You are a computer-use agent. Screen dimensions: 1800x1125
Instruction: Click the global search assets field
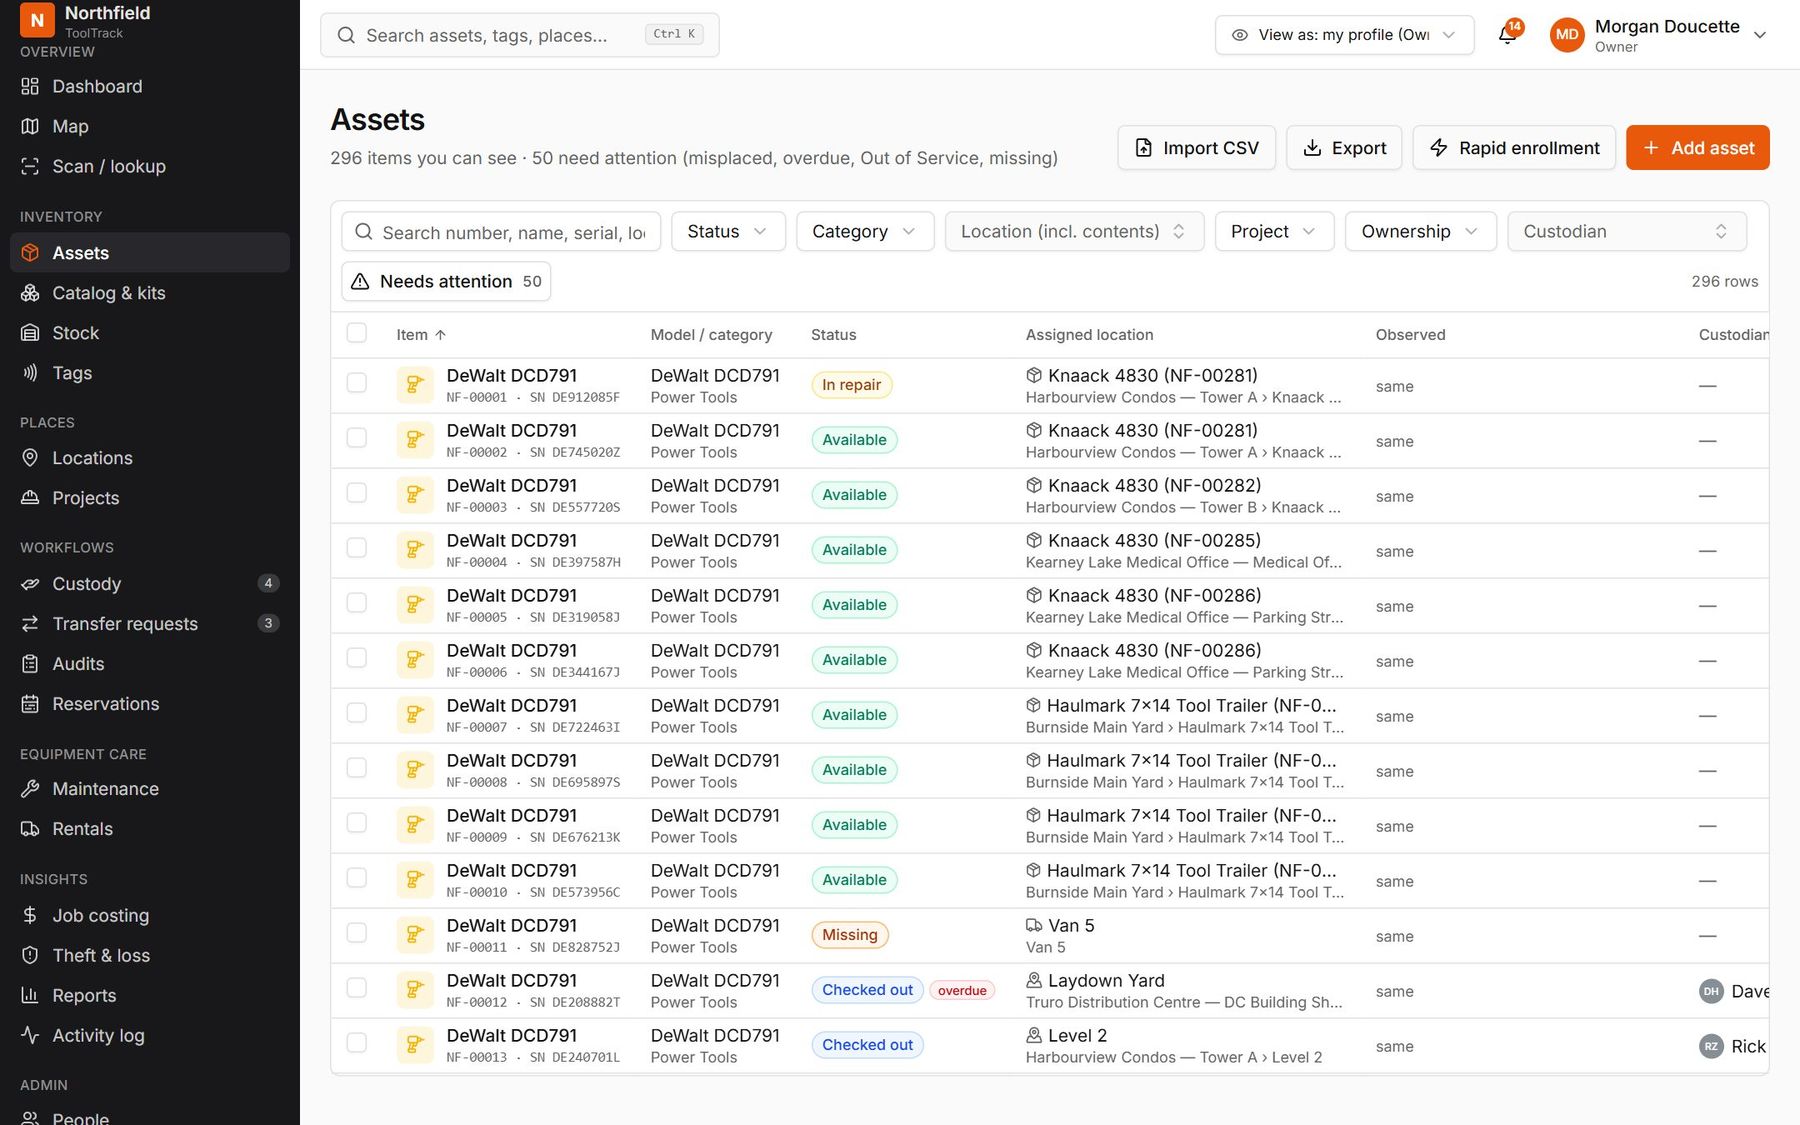point(519,35)
